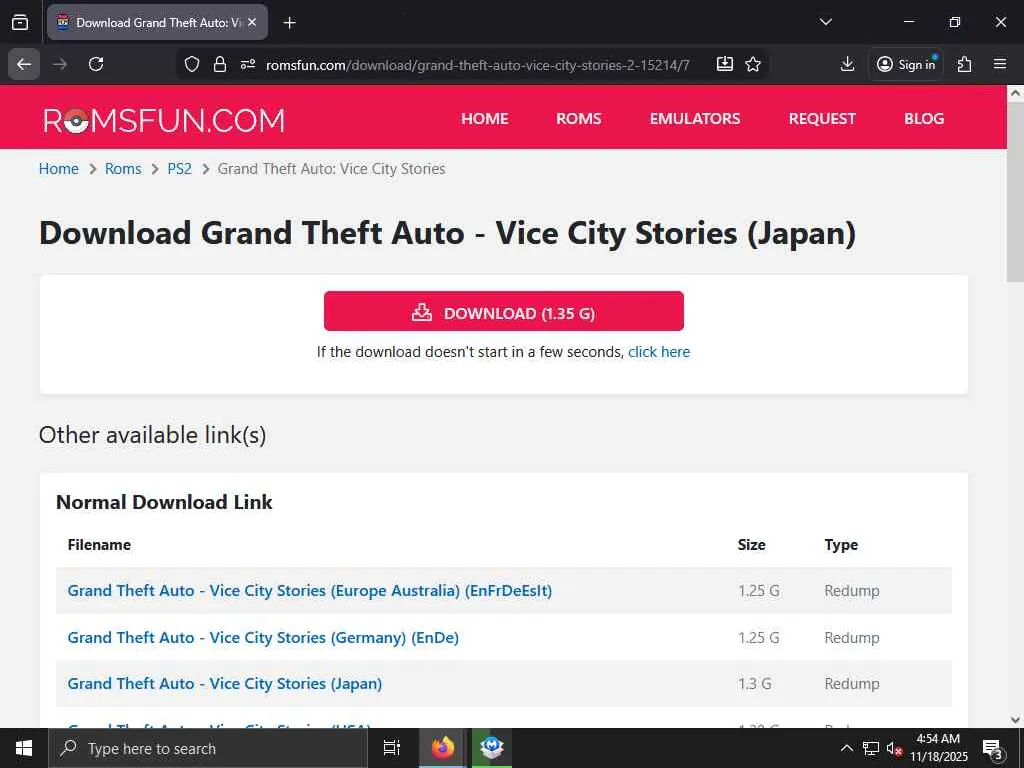
Task: Bookmark this page with the star icon
Action: pos(753,64)
